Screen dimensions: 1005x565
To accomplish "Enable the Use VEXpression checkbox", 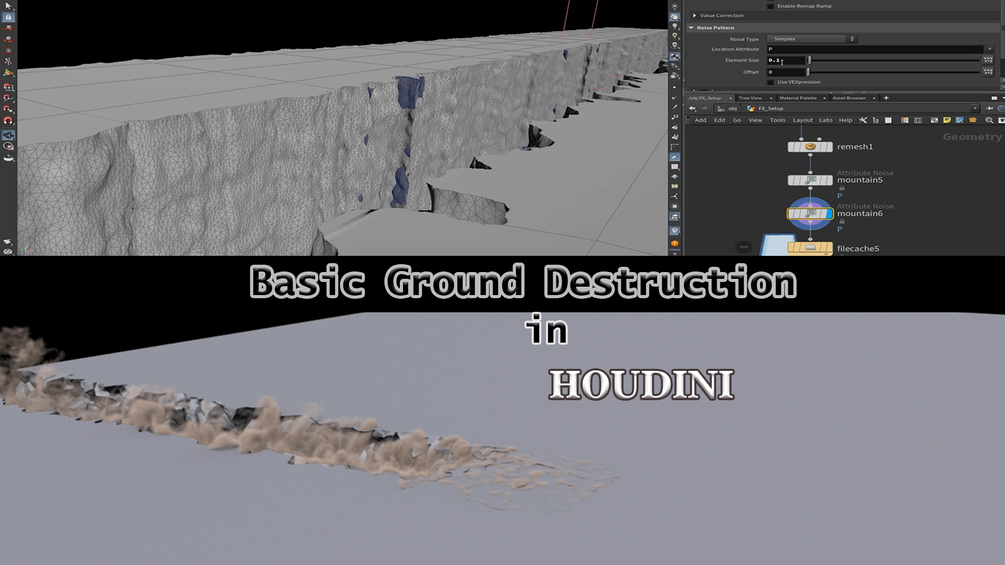I will pos(770,82).
